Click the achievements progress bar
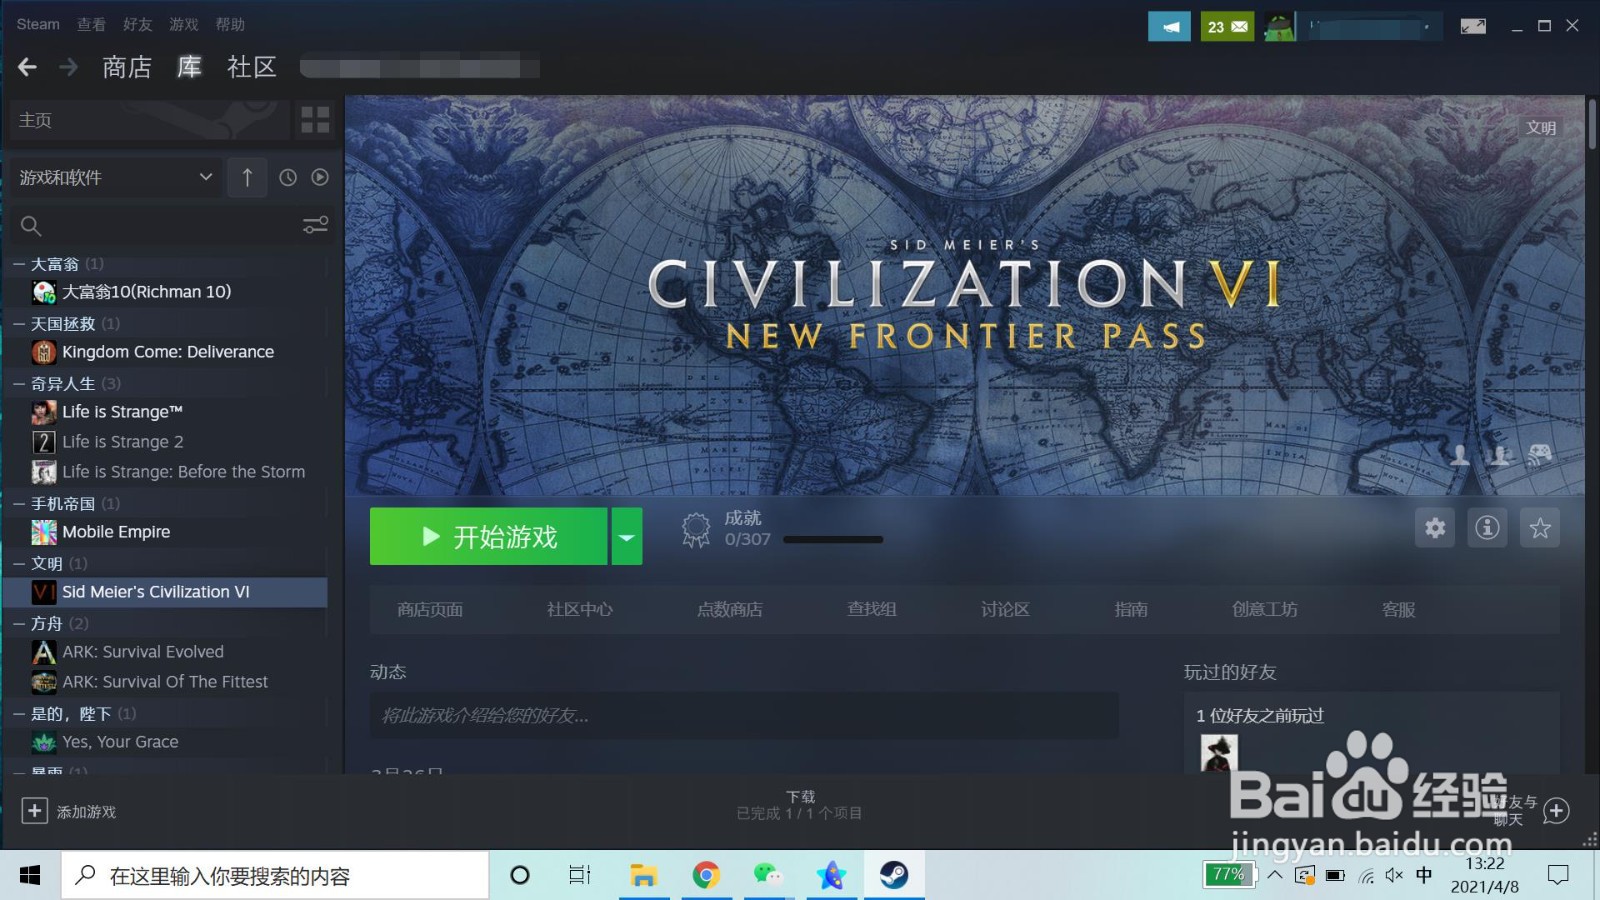The image size is (1600, 900). pos(833,539)
